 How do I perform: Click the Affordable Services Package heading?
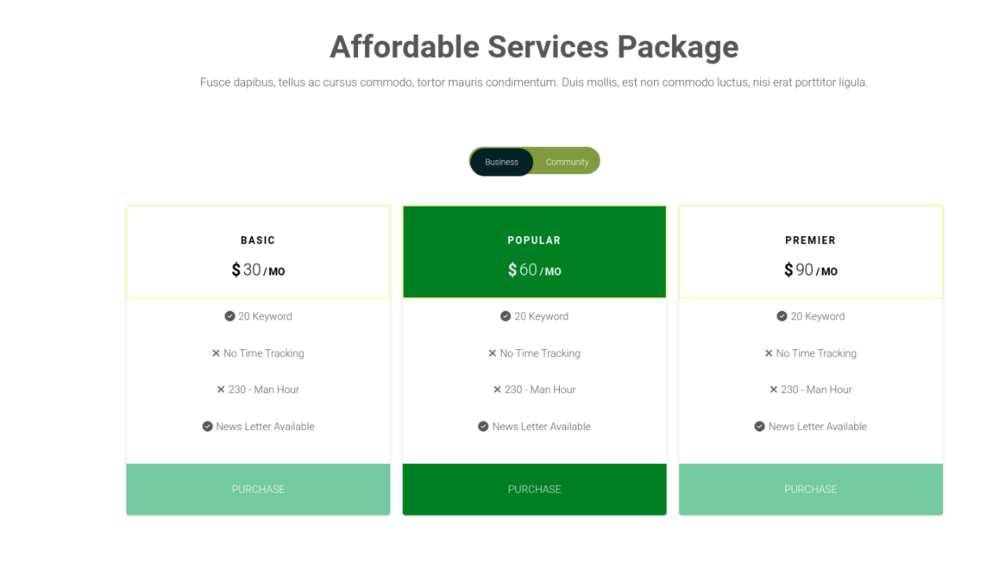point(534,47)
